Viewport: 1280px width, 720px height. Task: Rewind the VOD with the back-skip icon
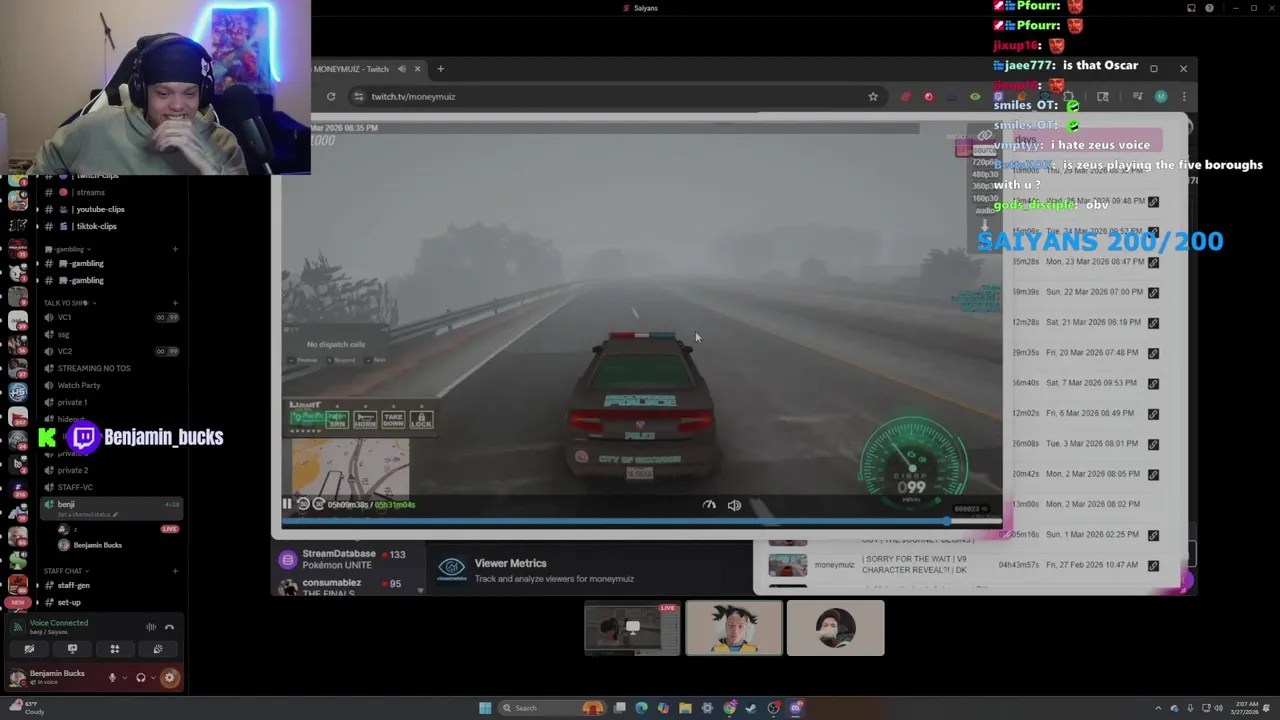pos(303,504)
